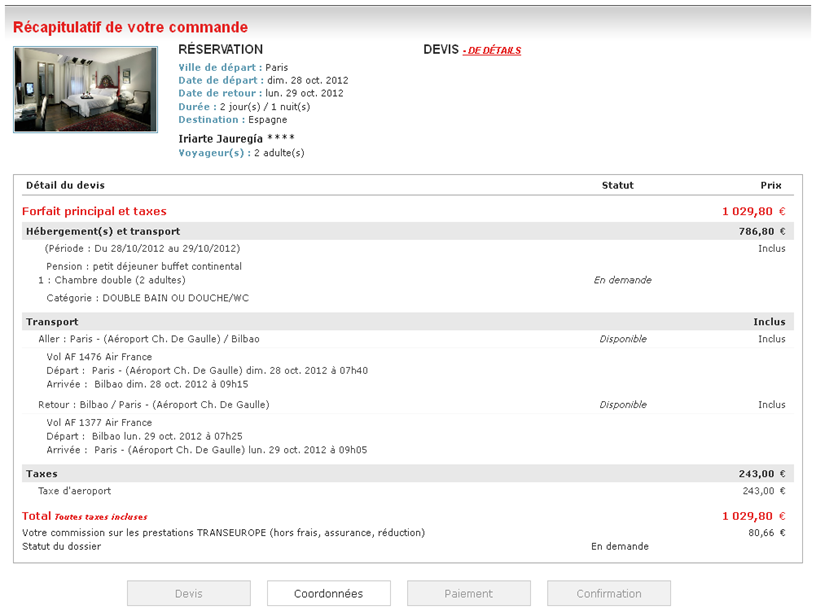Screen dimensions: 816x612
Task: Click the 'Total Toutes taxes incluses' label
Action: coord(85,516)
